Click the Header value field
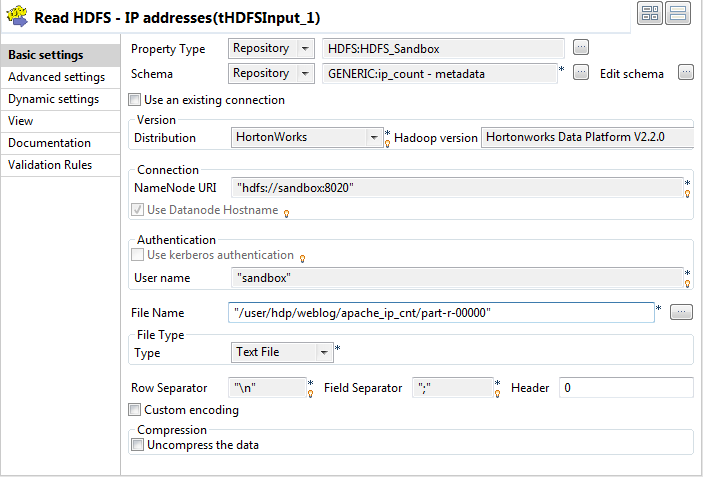The image size is (703, 477). tap(625, 388)
